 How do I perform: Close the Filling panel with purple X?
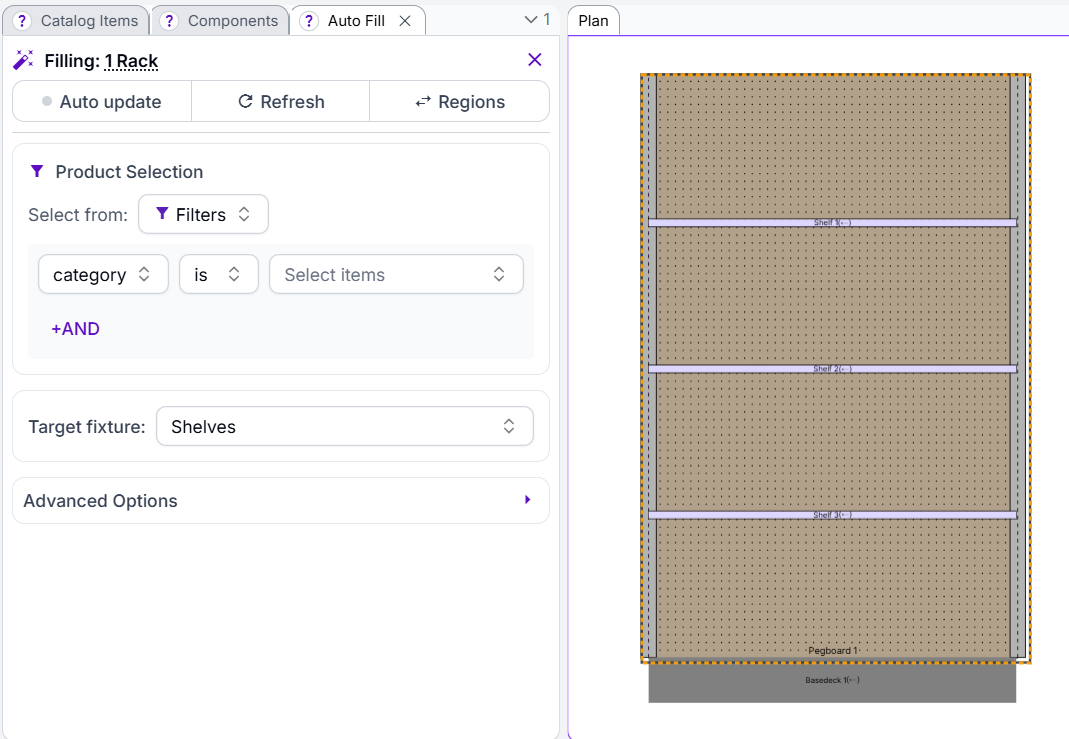pos(534,60)
